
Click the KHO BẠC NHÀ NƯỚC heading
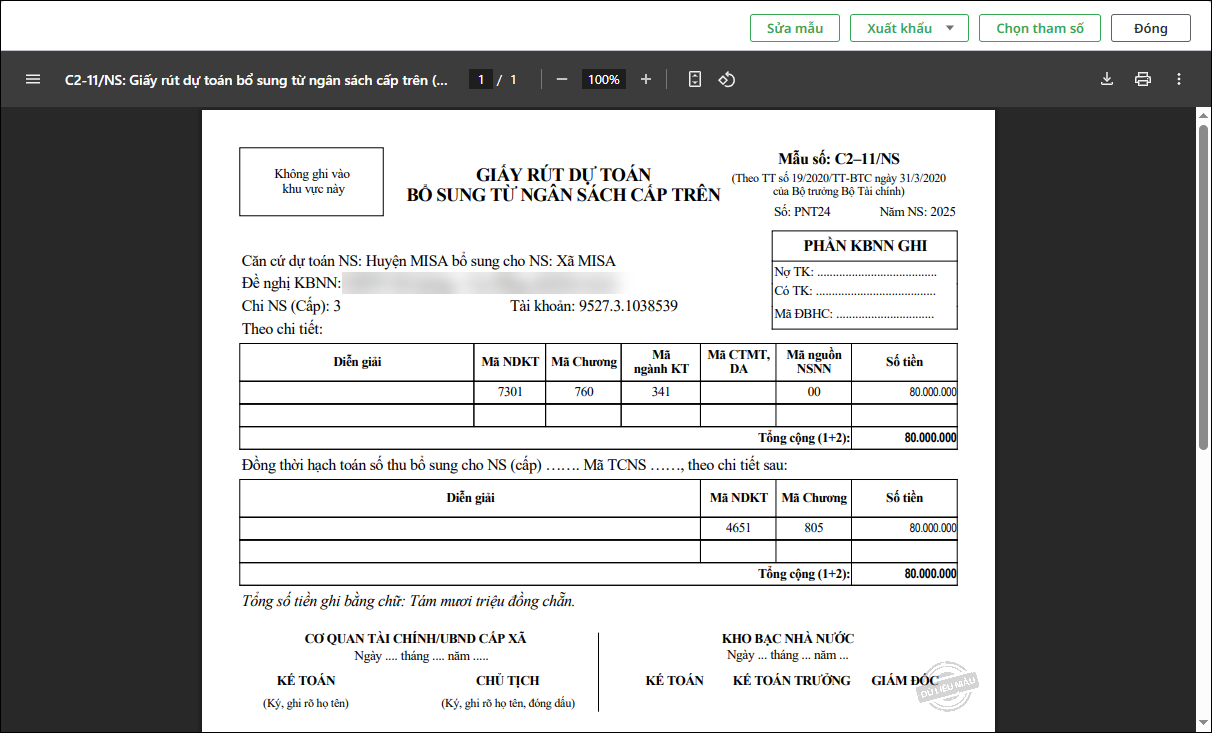coord(788,639)
